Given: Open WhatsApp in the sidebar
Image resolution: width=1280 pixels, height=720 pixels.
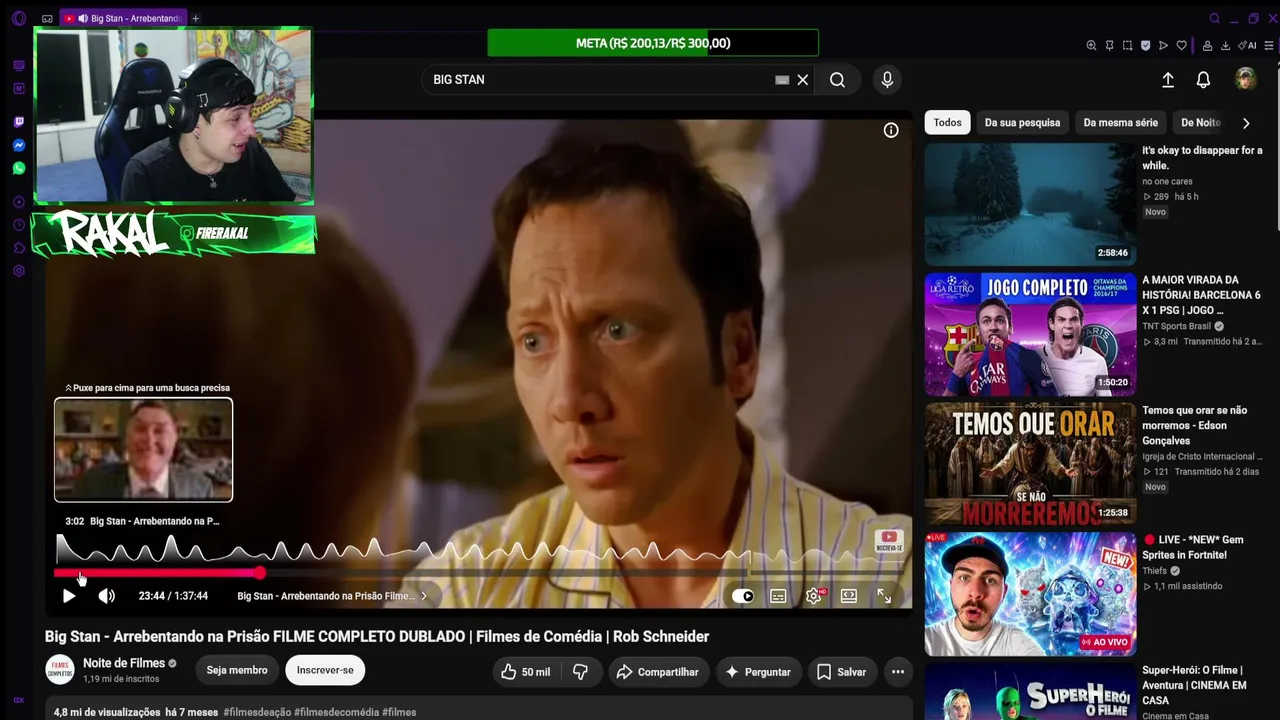Looking at the screenshot, I should pyautogui.click(x=19, y=168).
